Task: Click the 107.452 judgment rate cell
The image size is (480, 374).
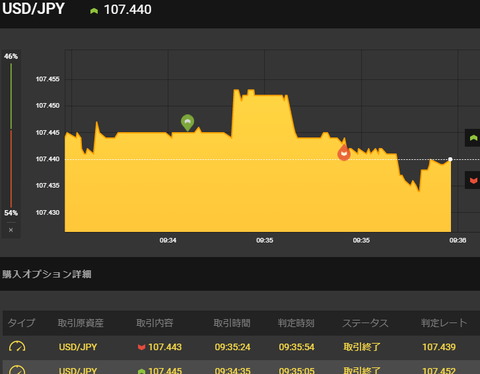Action: (439, 370)
